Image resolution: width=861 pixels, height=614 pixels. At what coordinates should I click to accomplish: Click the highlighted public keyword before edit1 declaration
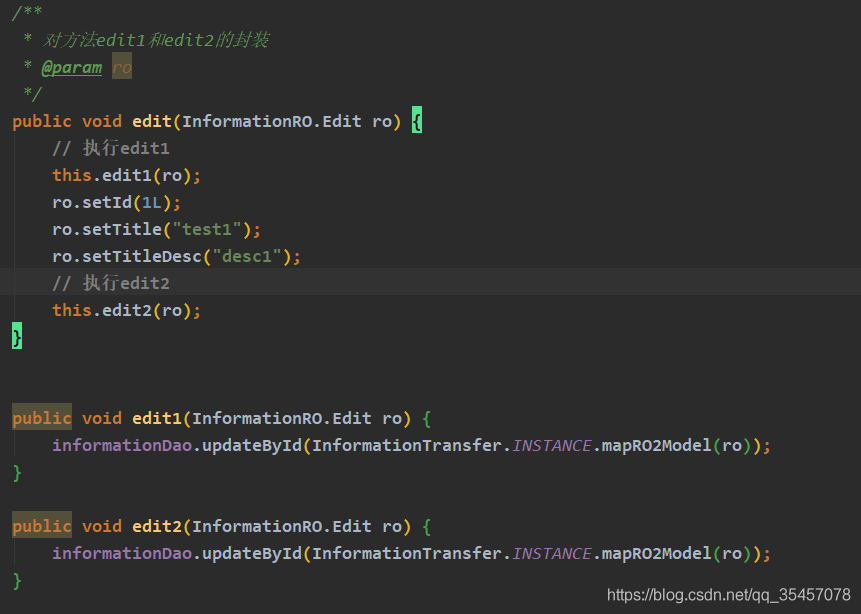coord(42,418)
